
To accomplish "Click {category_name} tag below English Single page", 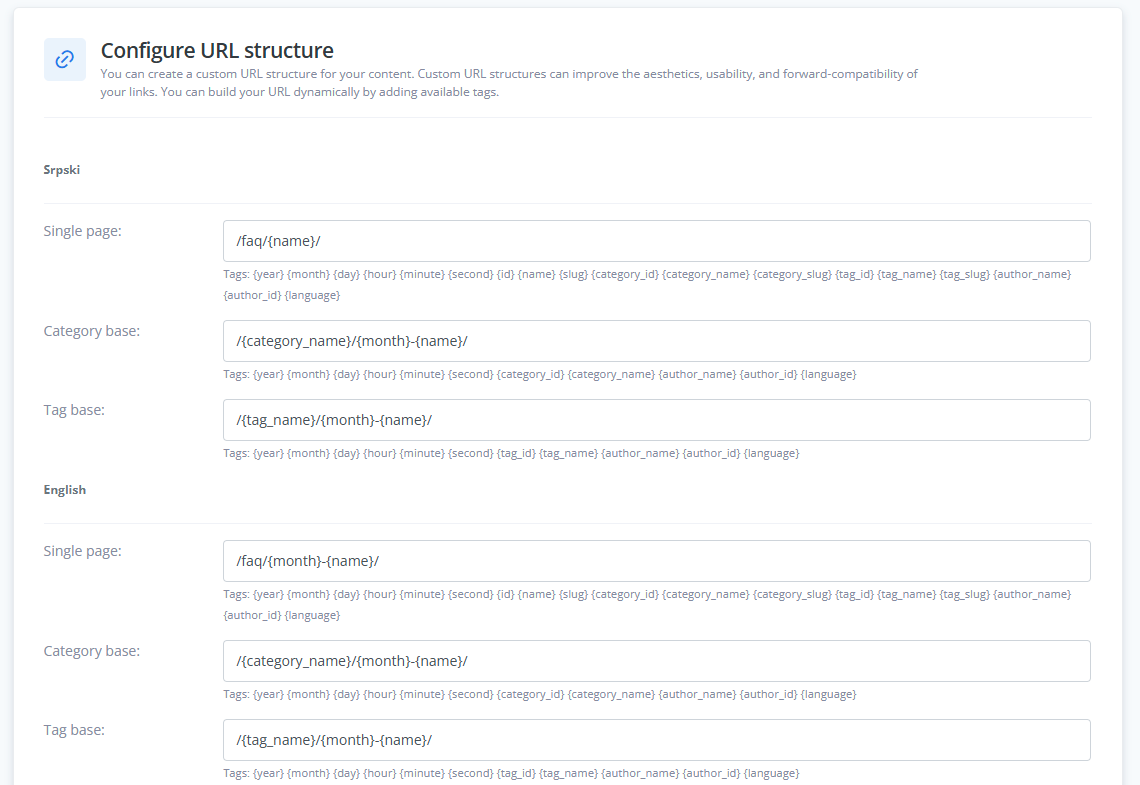I will 706,595.
